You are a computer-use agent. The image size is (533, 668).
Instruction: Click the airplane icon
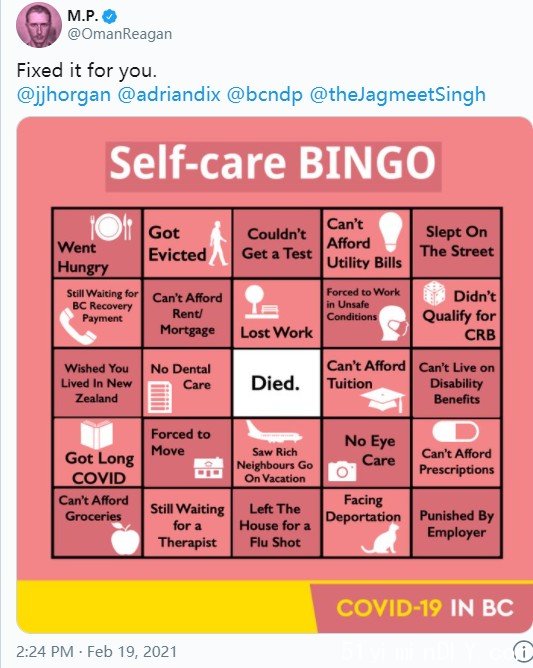(274, 432)
